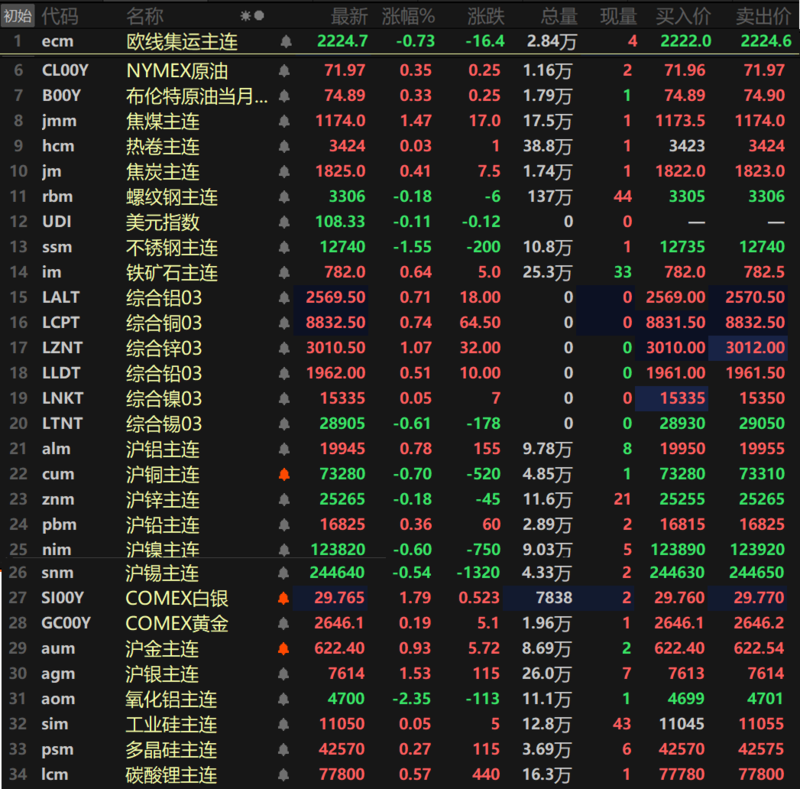
Task: Sort by 买入价 column header
Action: point(683,16)
